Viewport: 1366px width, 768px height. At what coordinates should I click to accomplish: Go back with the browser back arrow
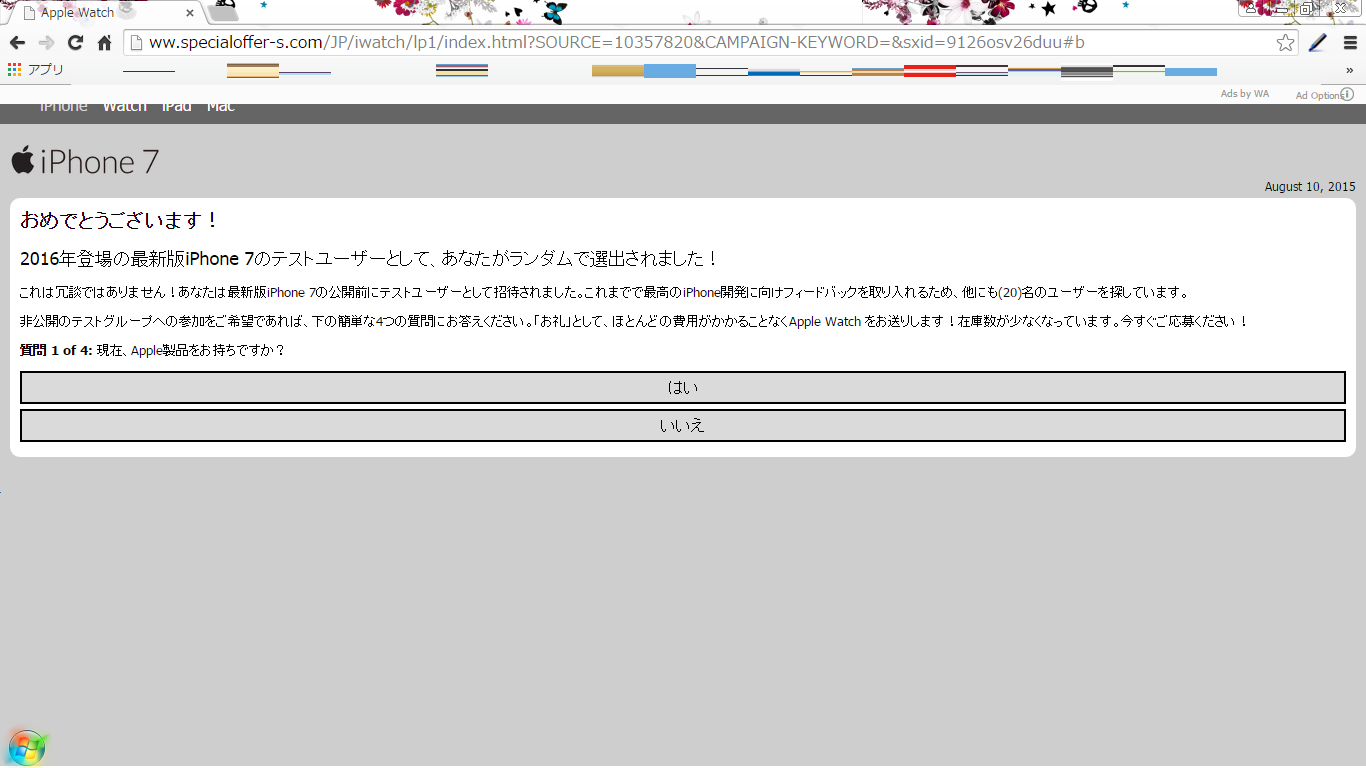(17, 43)
